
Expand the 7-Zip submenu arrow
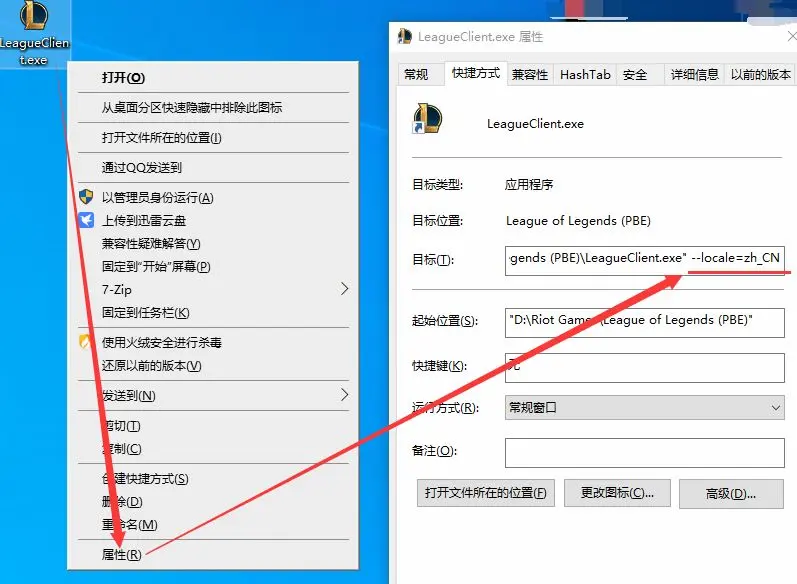pos(345,289)
